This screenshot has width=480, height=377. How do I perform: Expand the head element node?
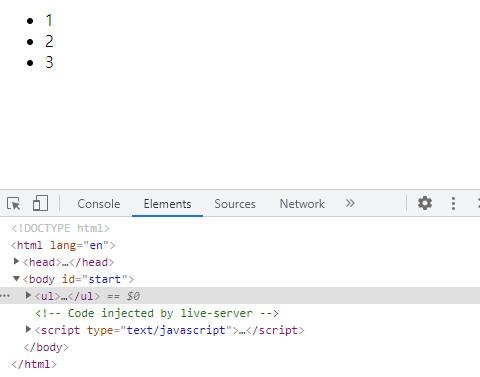16,261
